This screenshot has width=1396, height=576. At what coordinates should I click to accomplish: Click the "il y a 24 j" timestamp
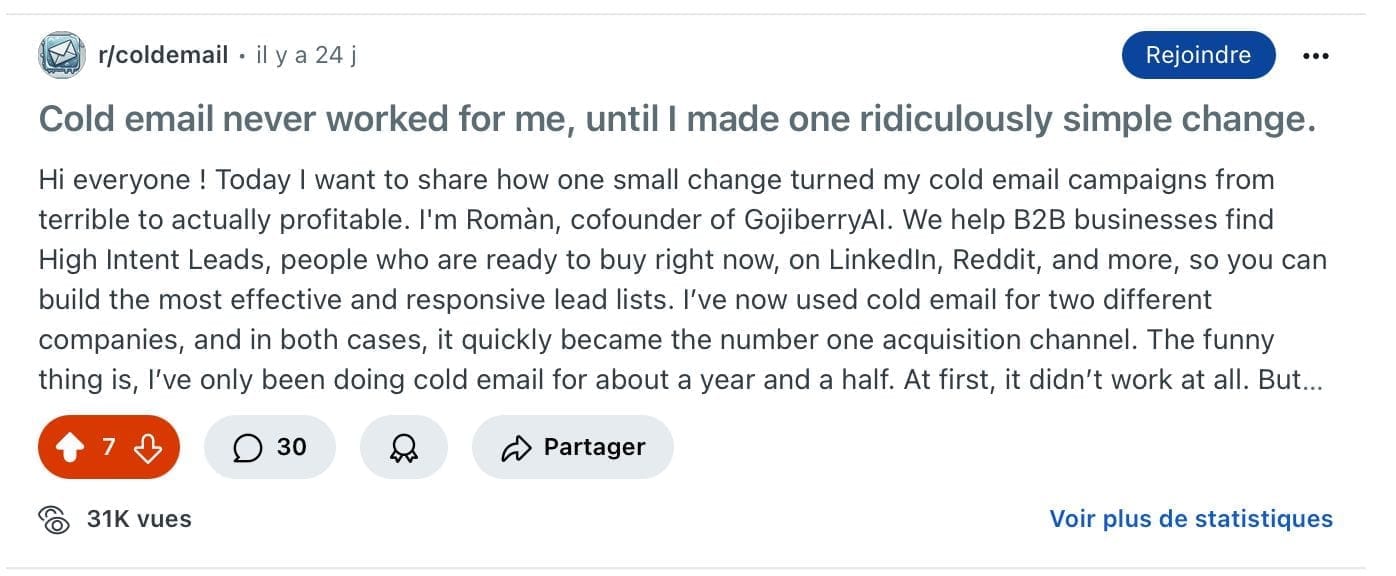click(x=306, y=55)
